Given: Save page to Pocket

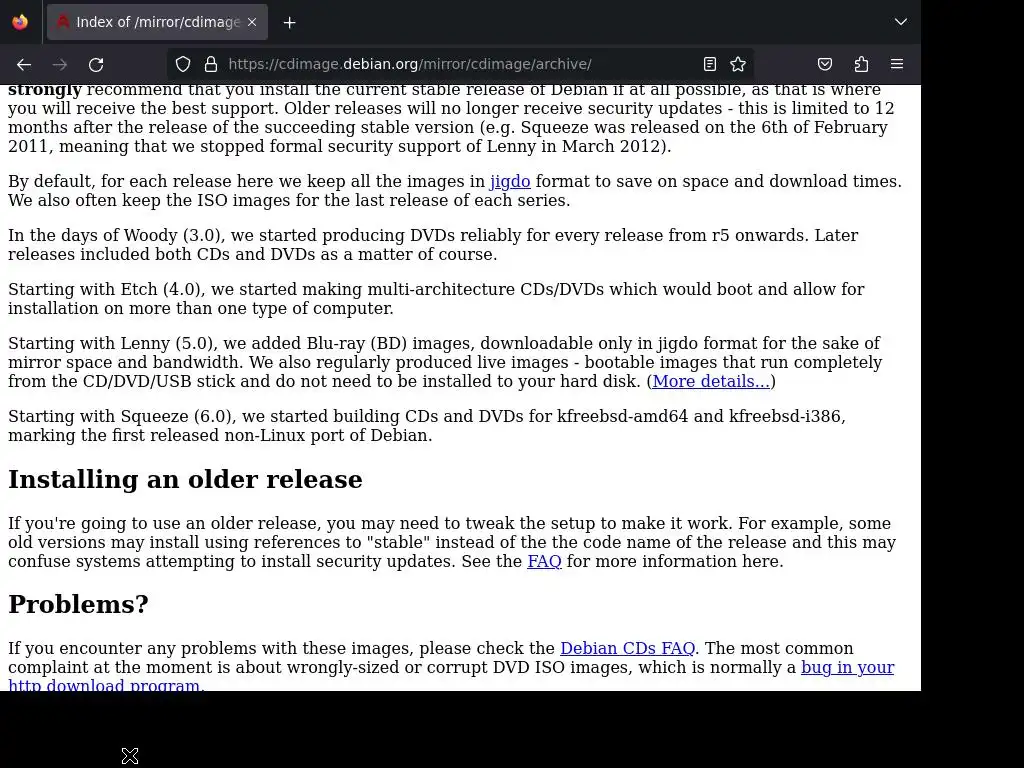Looking at the screenshot, I should click(x=825, y=64).
